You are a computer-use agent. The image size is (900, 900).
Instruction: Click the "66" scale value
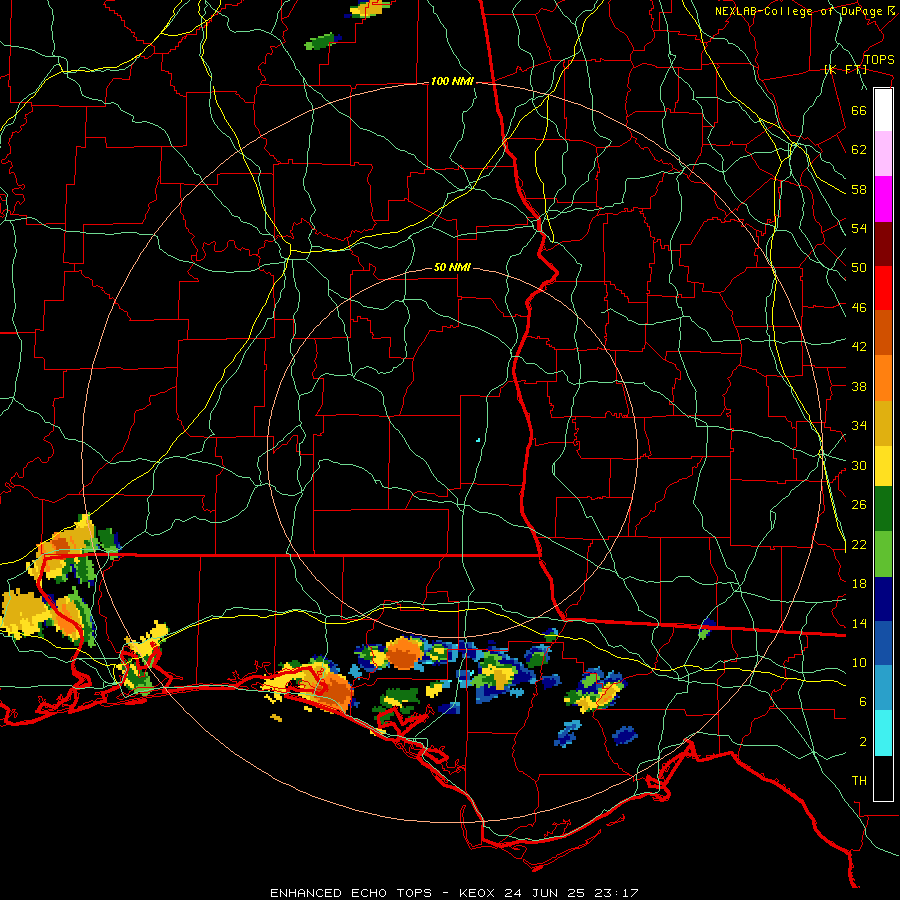[859, 110]
